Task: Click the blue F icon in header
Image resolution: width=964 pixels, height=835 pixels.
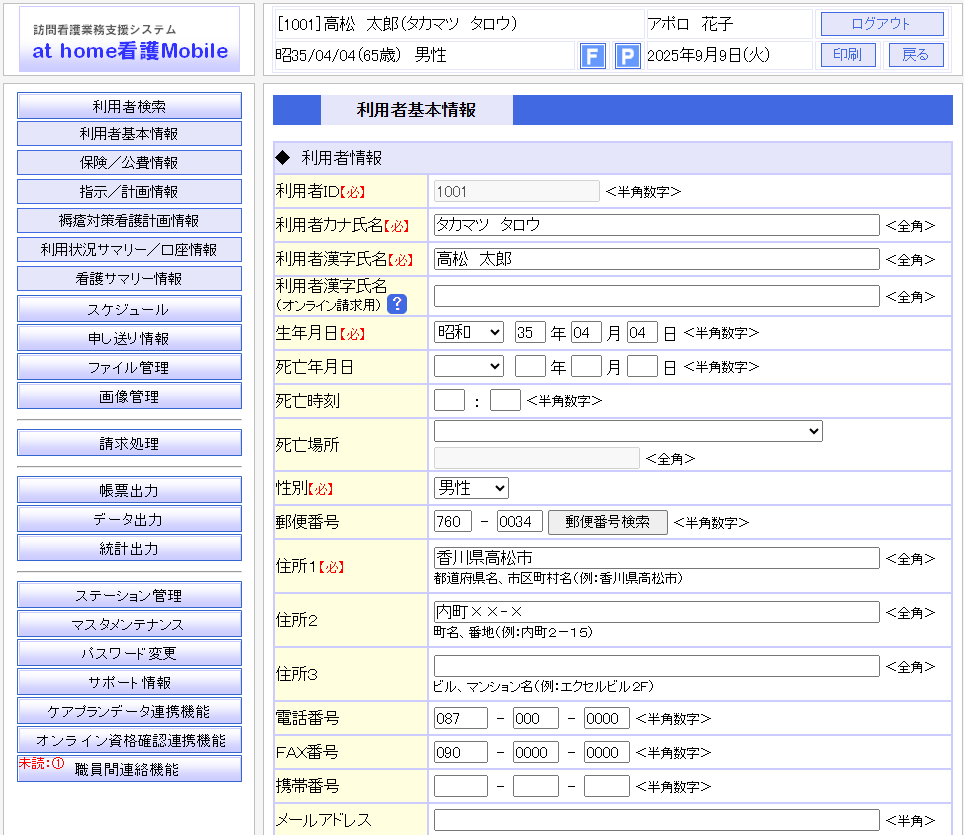Action: pyautogui.click(x=593, y=56)
